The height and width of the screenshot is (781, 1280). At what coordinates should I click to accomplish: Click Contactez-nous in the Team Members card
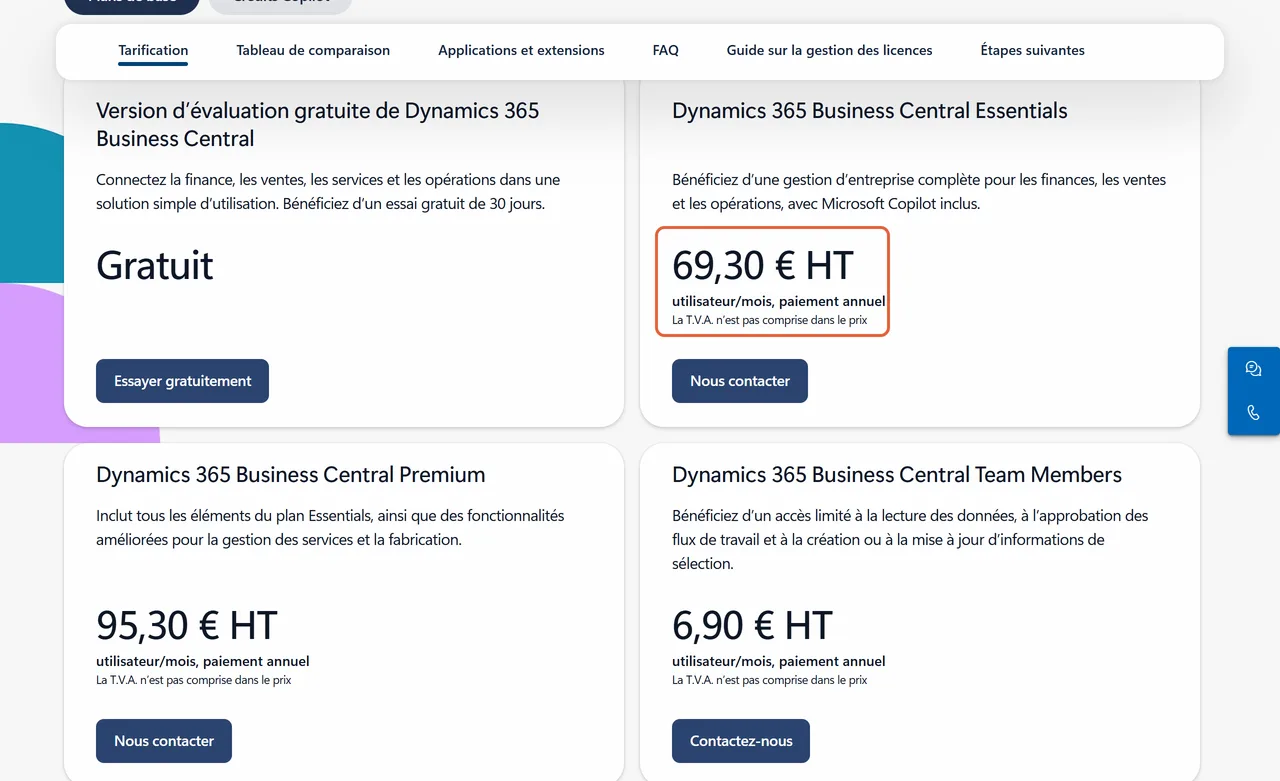point(741,741)
